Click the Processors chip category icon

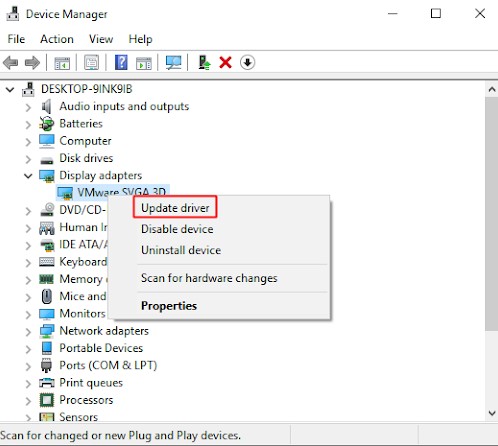coord(47,400)
